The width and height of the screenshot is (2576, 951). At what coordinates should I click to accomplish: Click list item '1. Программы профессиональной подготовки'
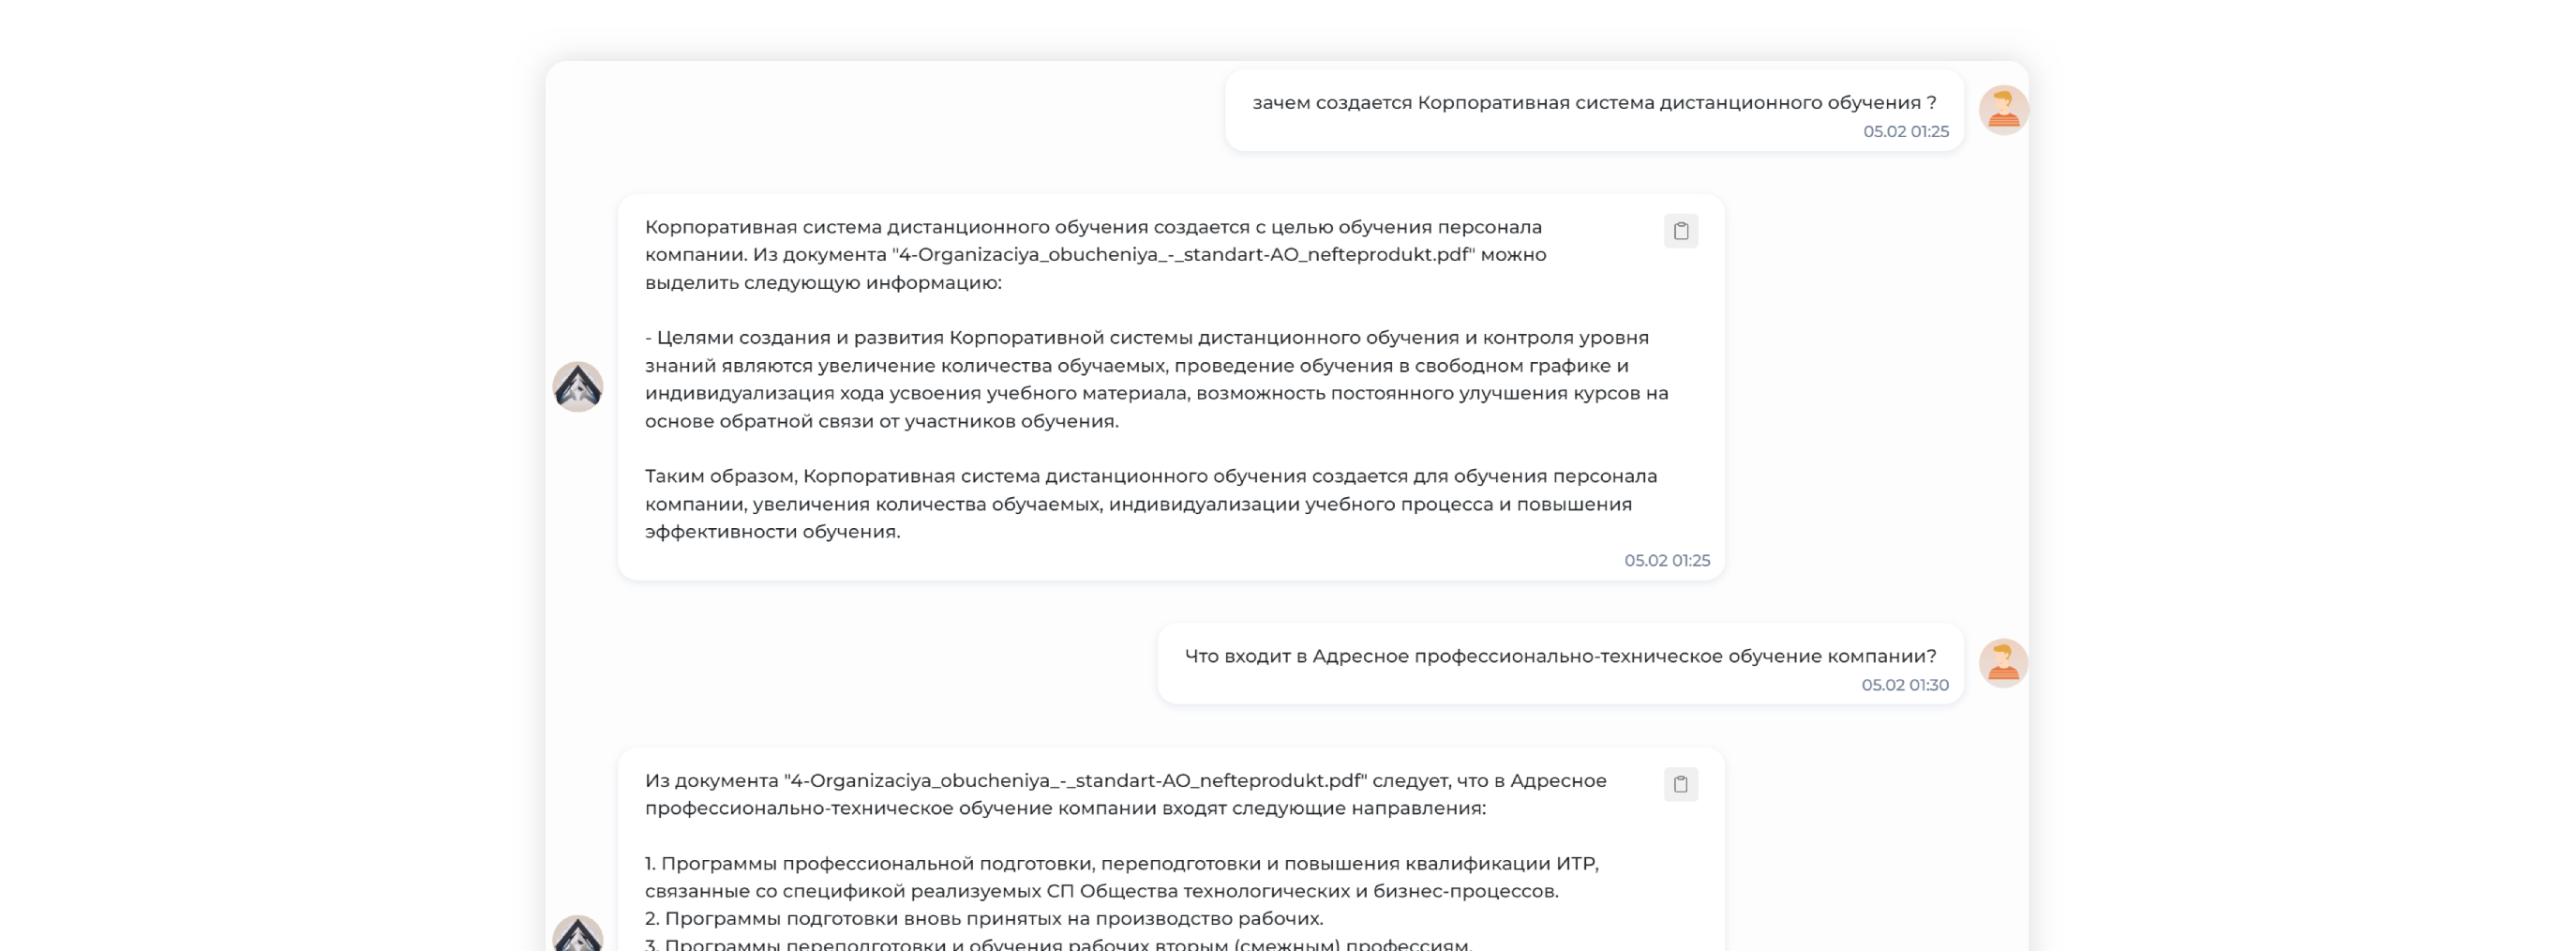[1122, 877]
